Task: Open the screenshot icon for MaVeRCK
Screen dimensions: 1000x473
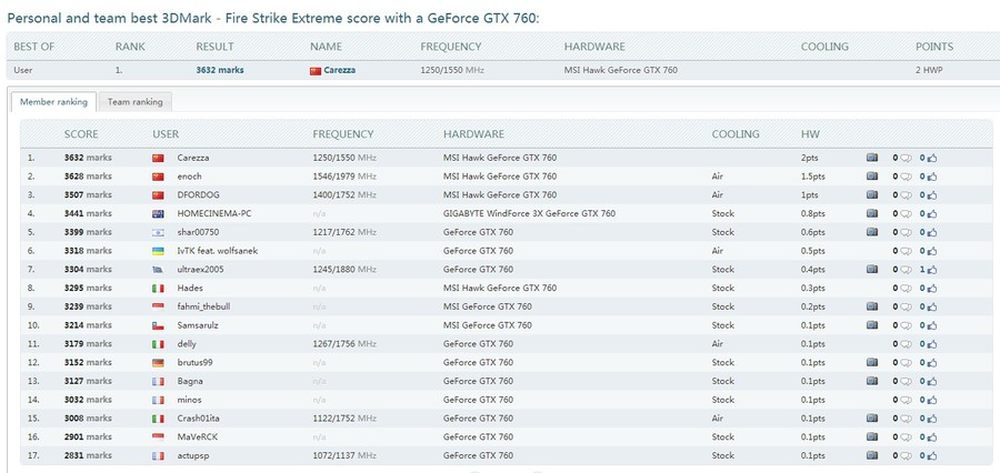Action: click(872, 437)
